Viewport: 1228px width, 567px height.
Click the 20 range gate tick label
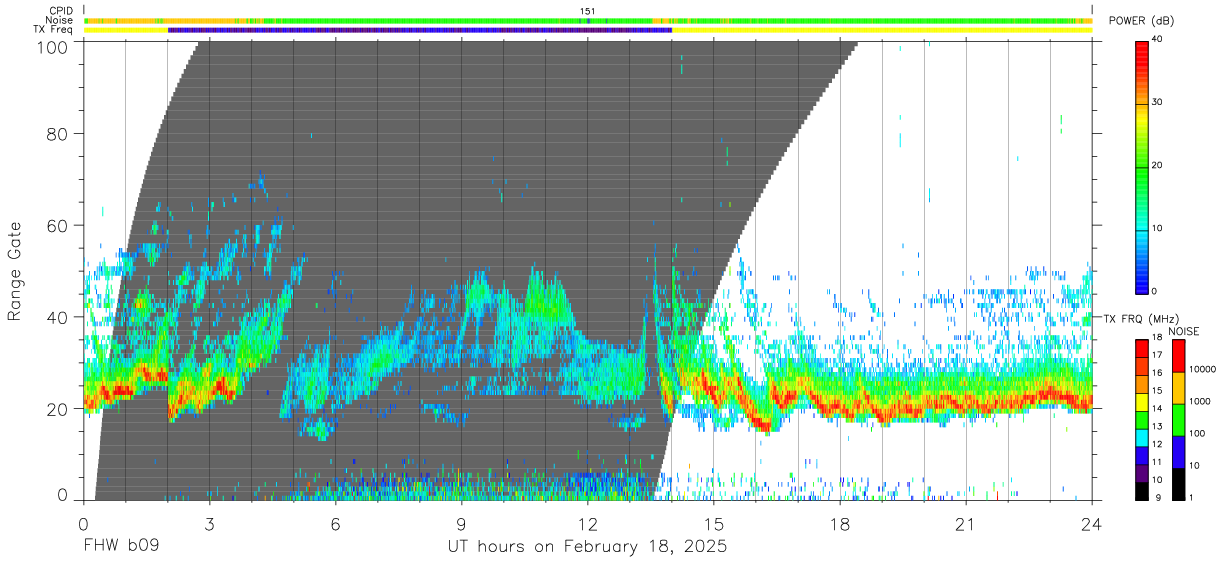pyautogui.click(x=57, y=409)
